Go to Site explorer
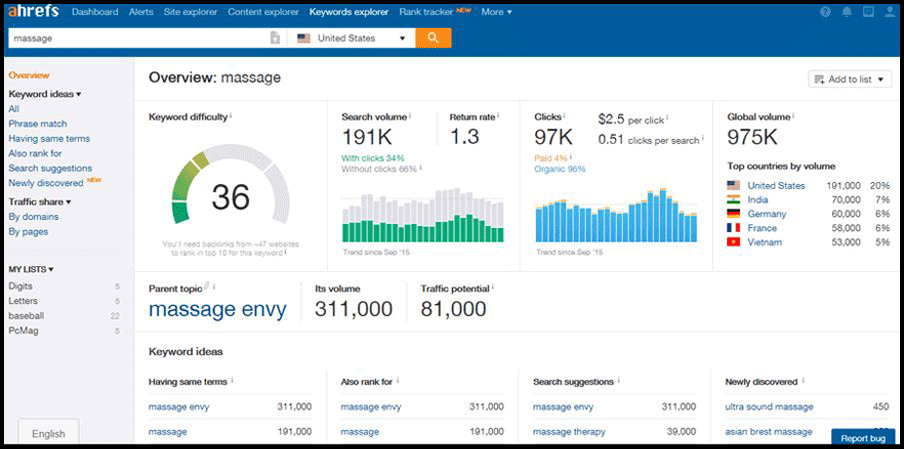The image size is (904, 449). pyautogui.click(x=190, y=12)
